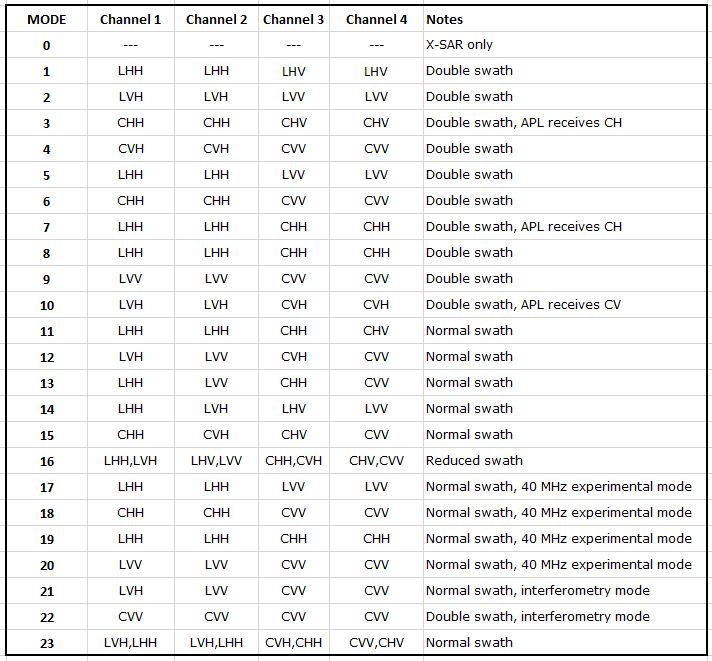The image size is (712, 661).
Task: Click the Notes column header cell
Action: (564, 19)
